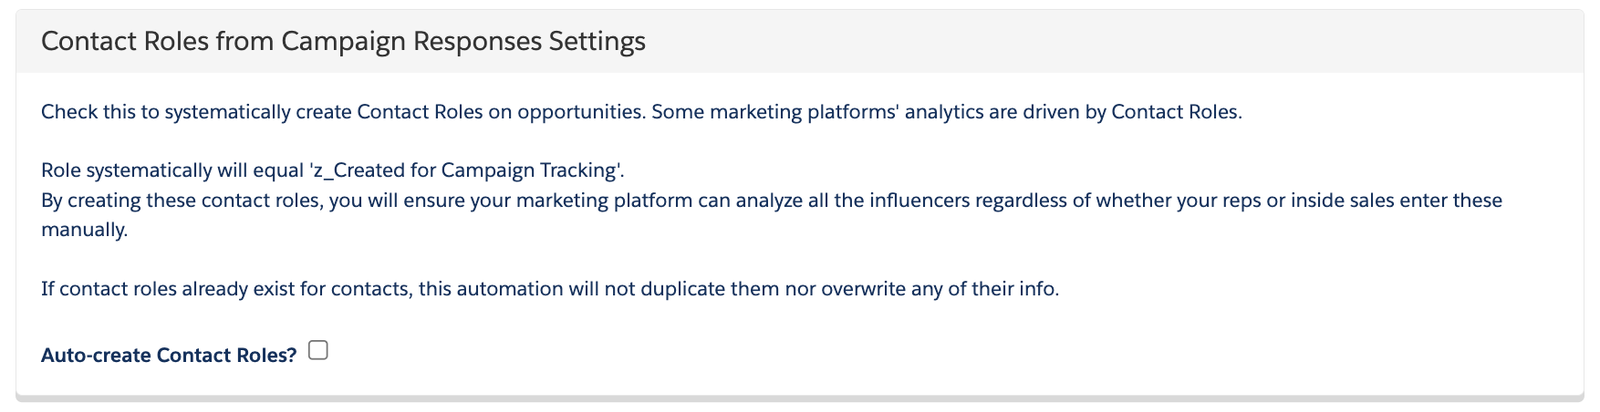Select the 'Contact Roles from Campaign Responses Settings' heading
1600x412 pixels.
coord(343,41)
